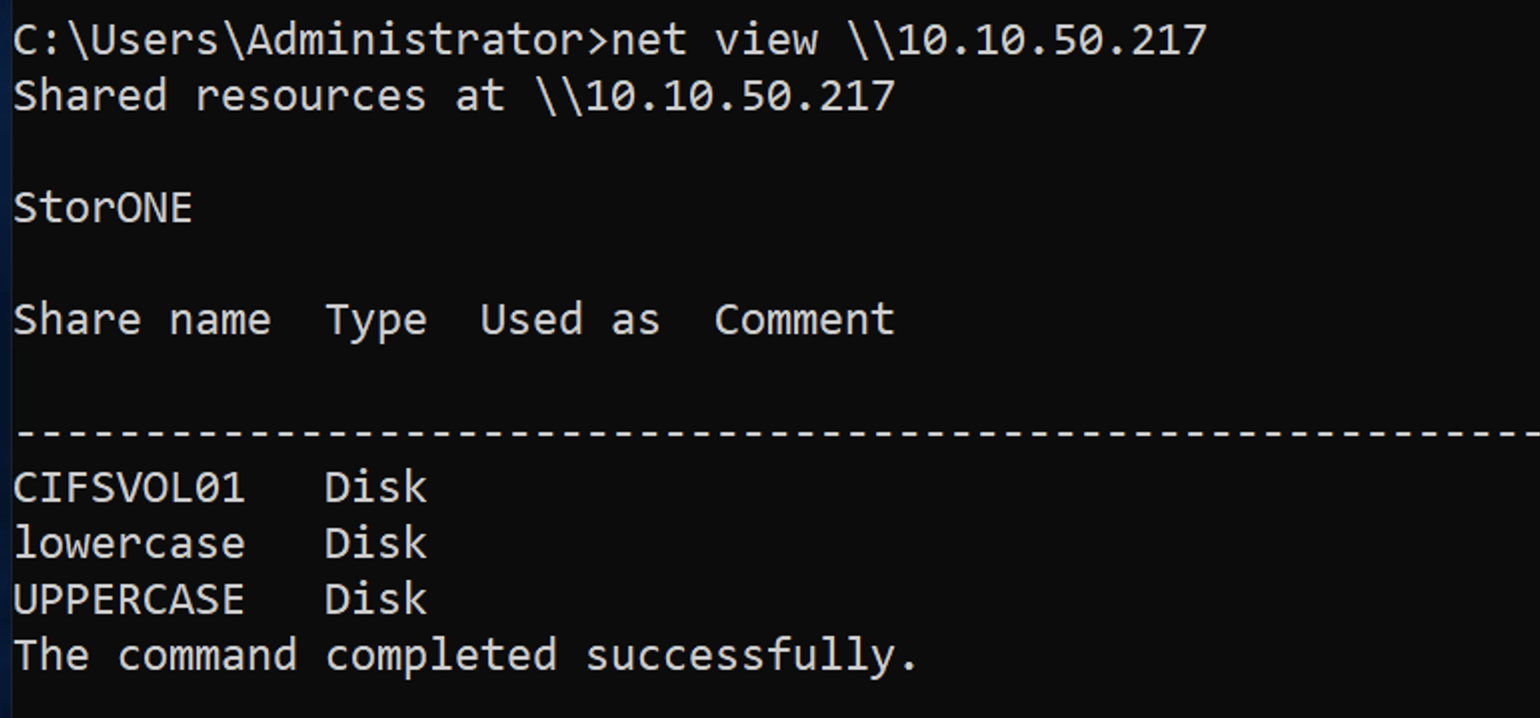This screenshot has height=718, width=1540.
Task: Click Disk type next to UPPERCASE
Action: coord(376,599)
